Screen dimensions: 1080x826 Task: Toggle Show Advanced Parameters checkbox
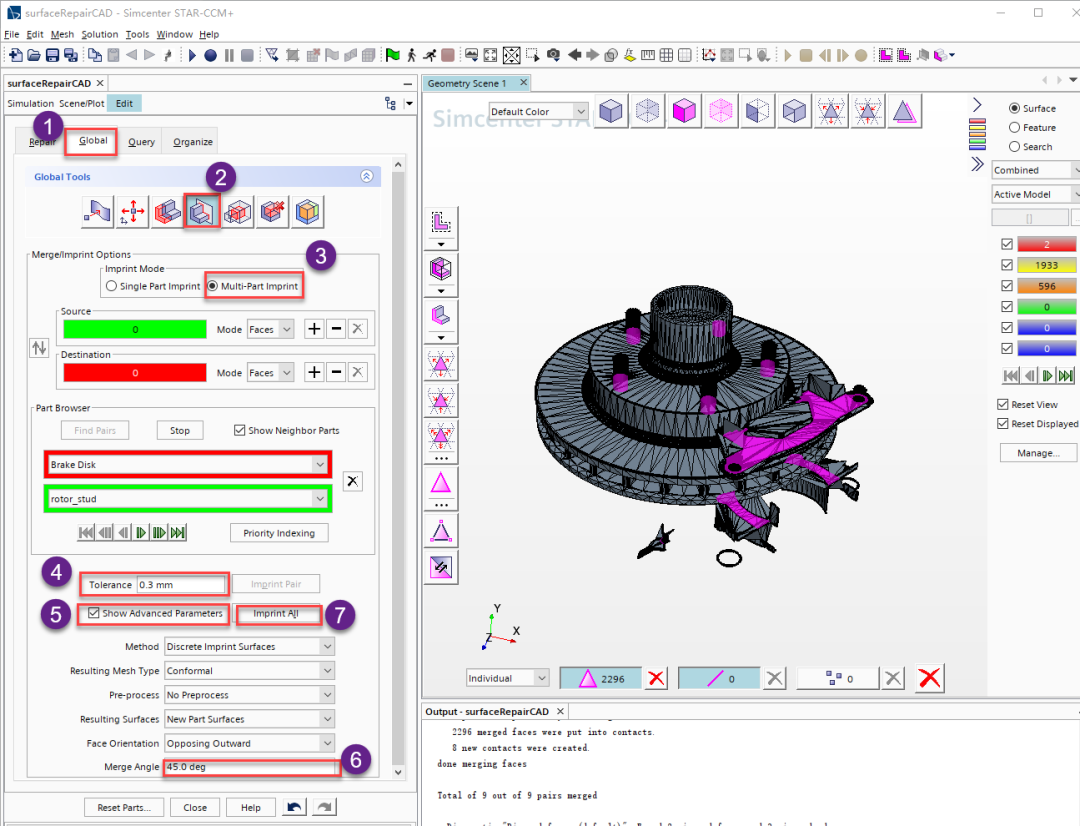click(x=94, y=612)
